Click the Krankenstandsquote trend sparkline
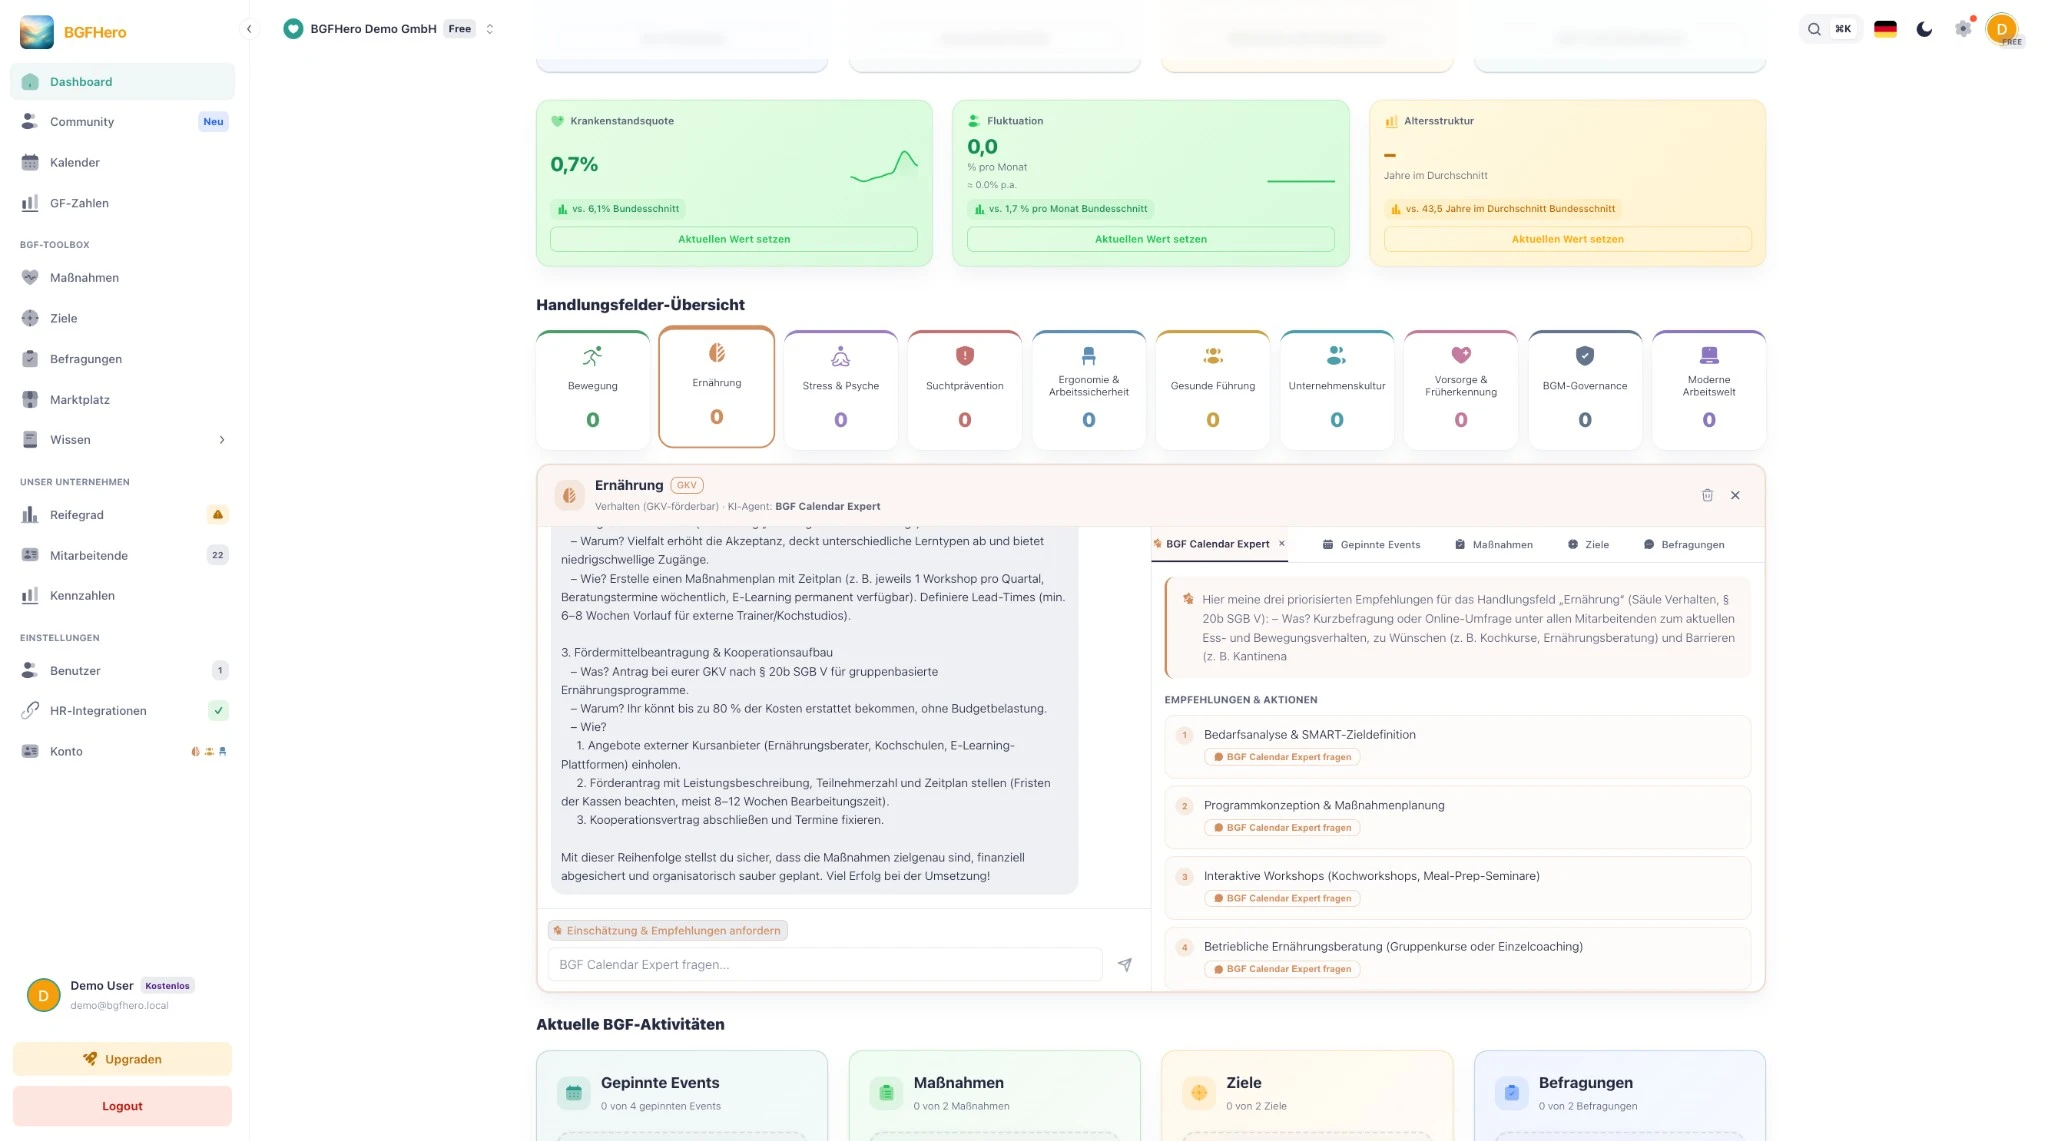 [x=884, y=166]
